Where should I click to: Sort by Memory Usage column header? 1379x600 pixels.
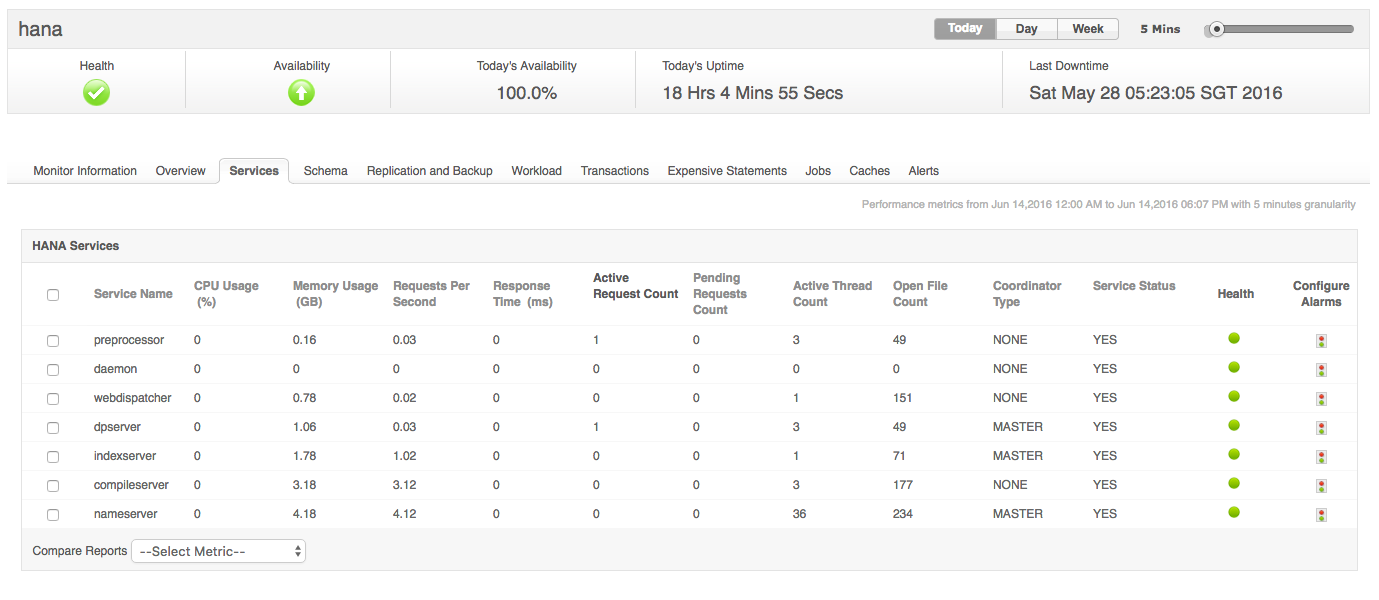pos(335,294)
